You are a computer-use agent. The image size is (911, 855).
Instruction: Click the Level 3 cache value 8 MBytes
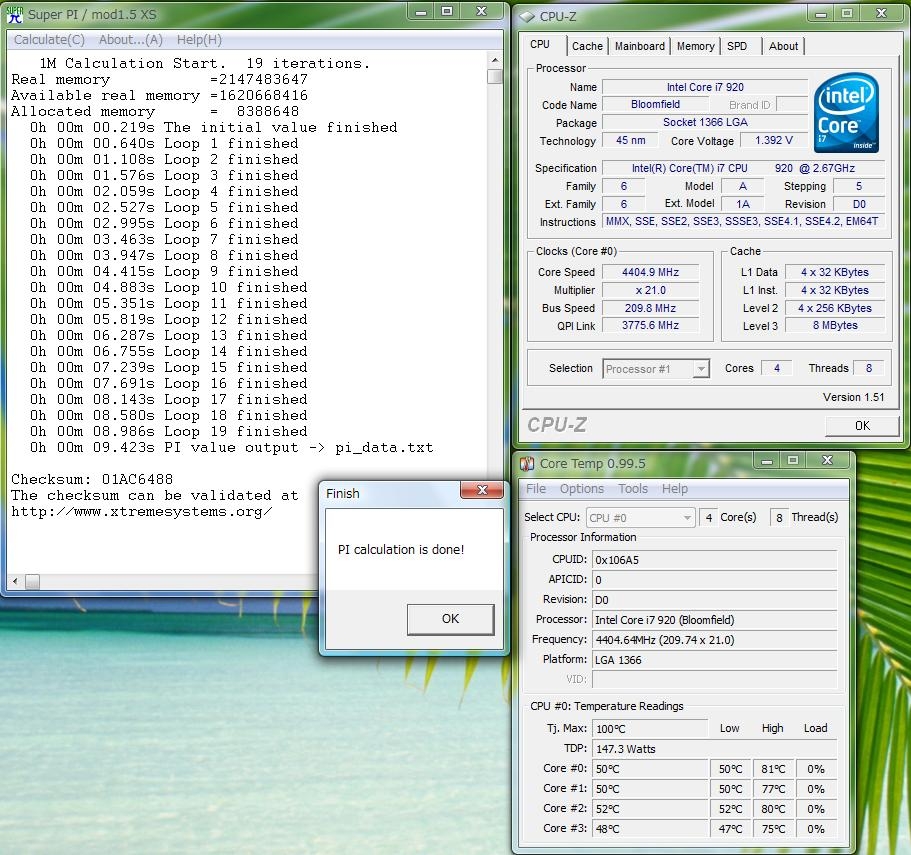pyautogui.click(x=835, y=326)
